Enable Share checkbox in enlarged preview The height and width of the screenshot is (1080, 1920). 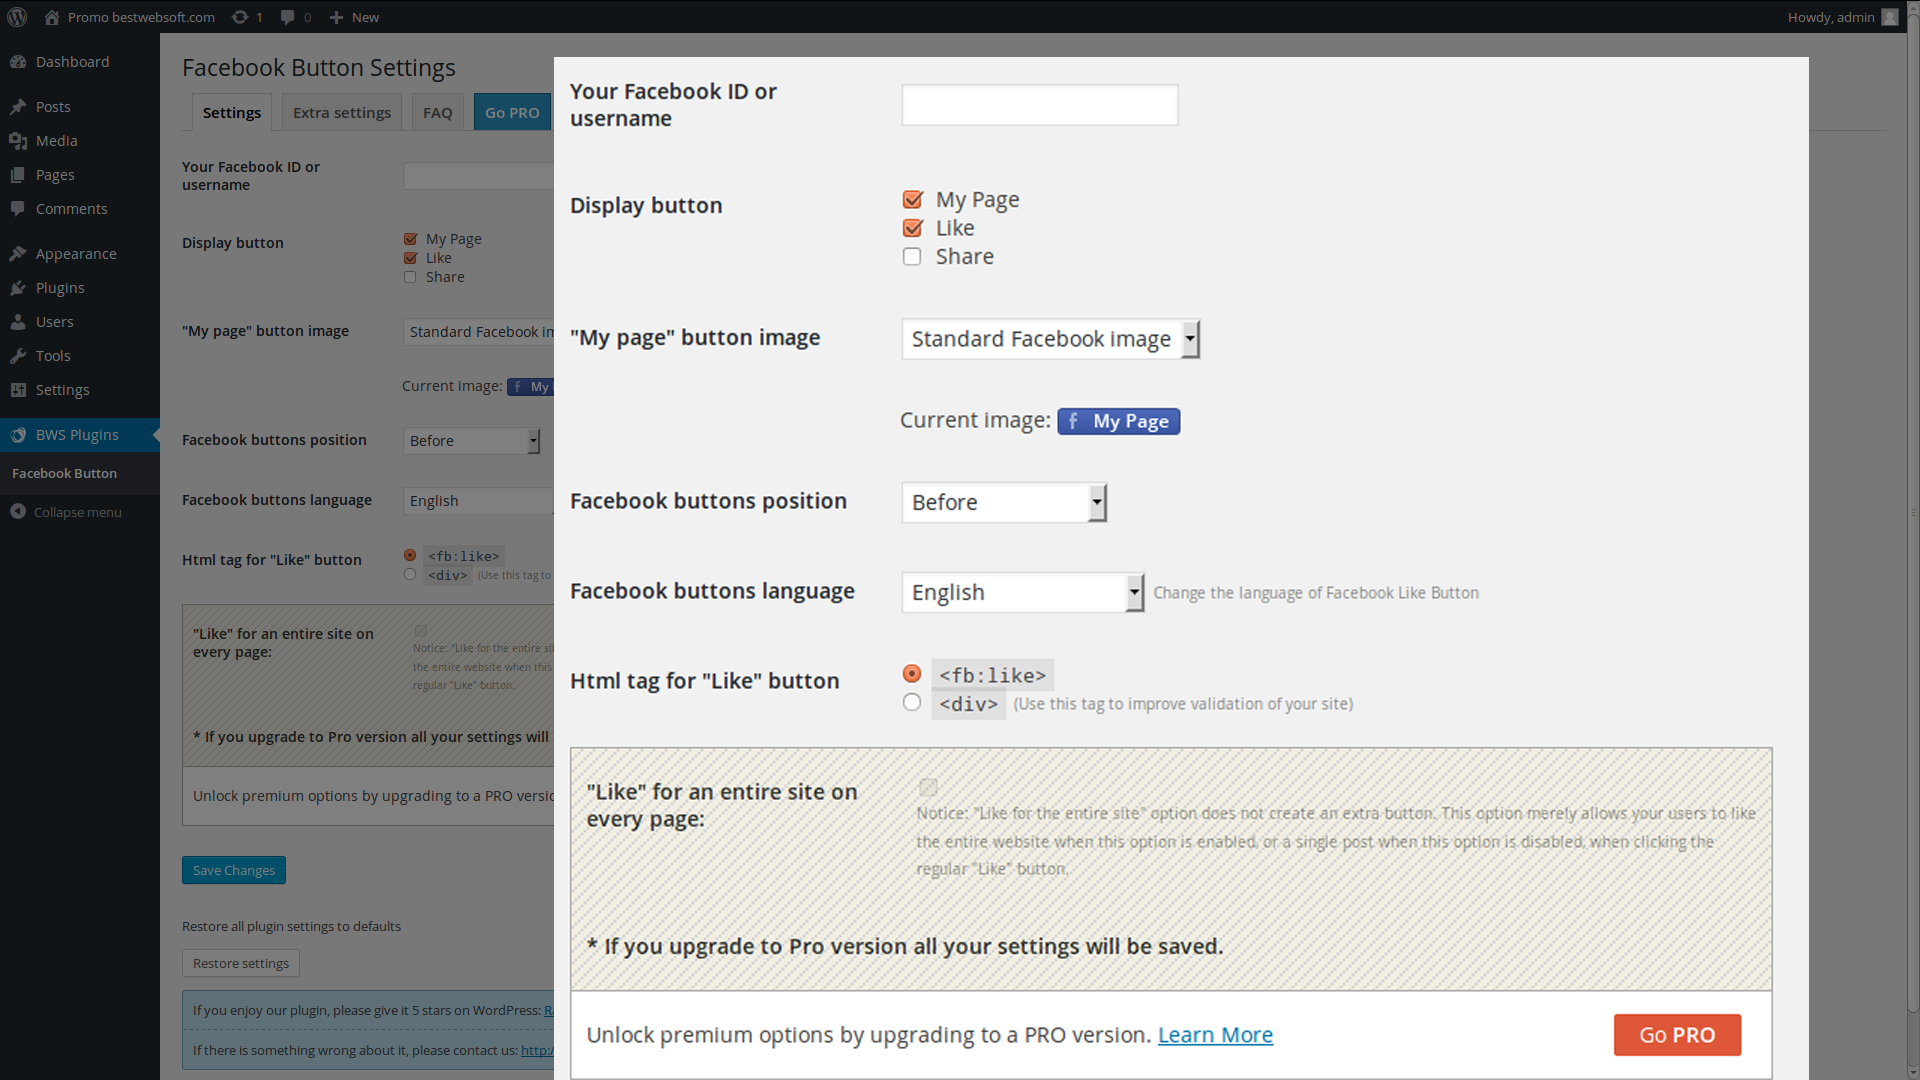coord(912,257)
